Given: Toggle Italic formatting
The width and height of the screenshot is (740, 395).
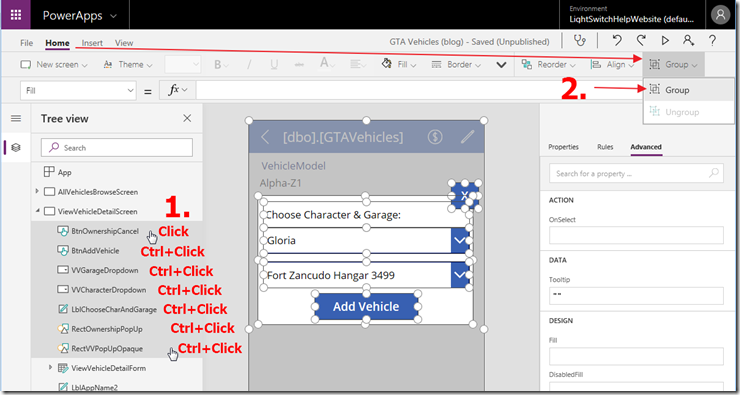Looking at the screenshot, I should 250,65.
